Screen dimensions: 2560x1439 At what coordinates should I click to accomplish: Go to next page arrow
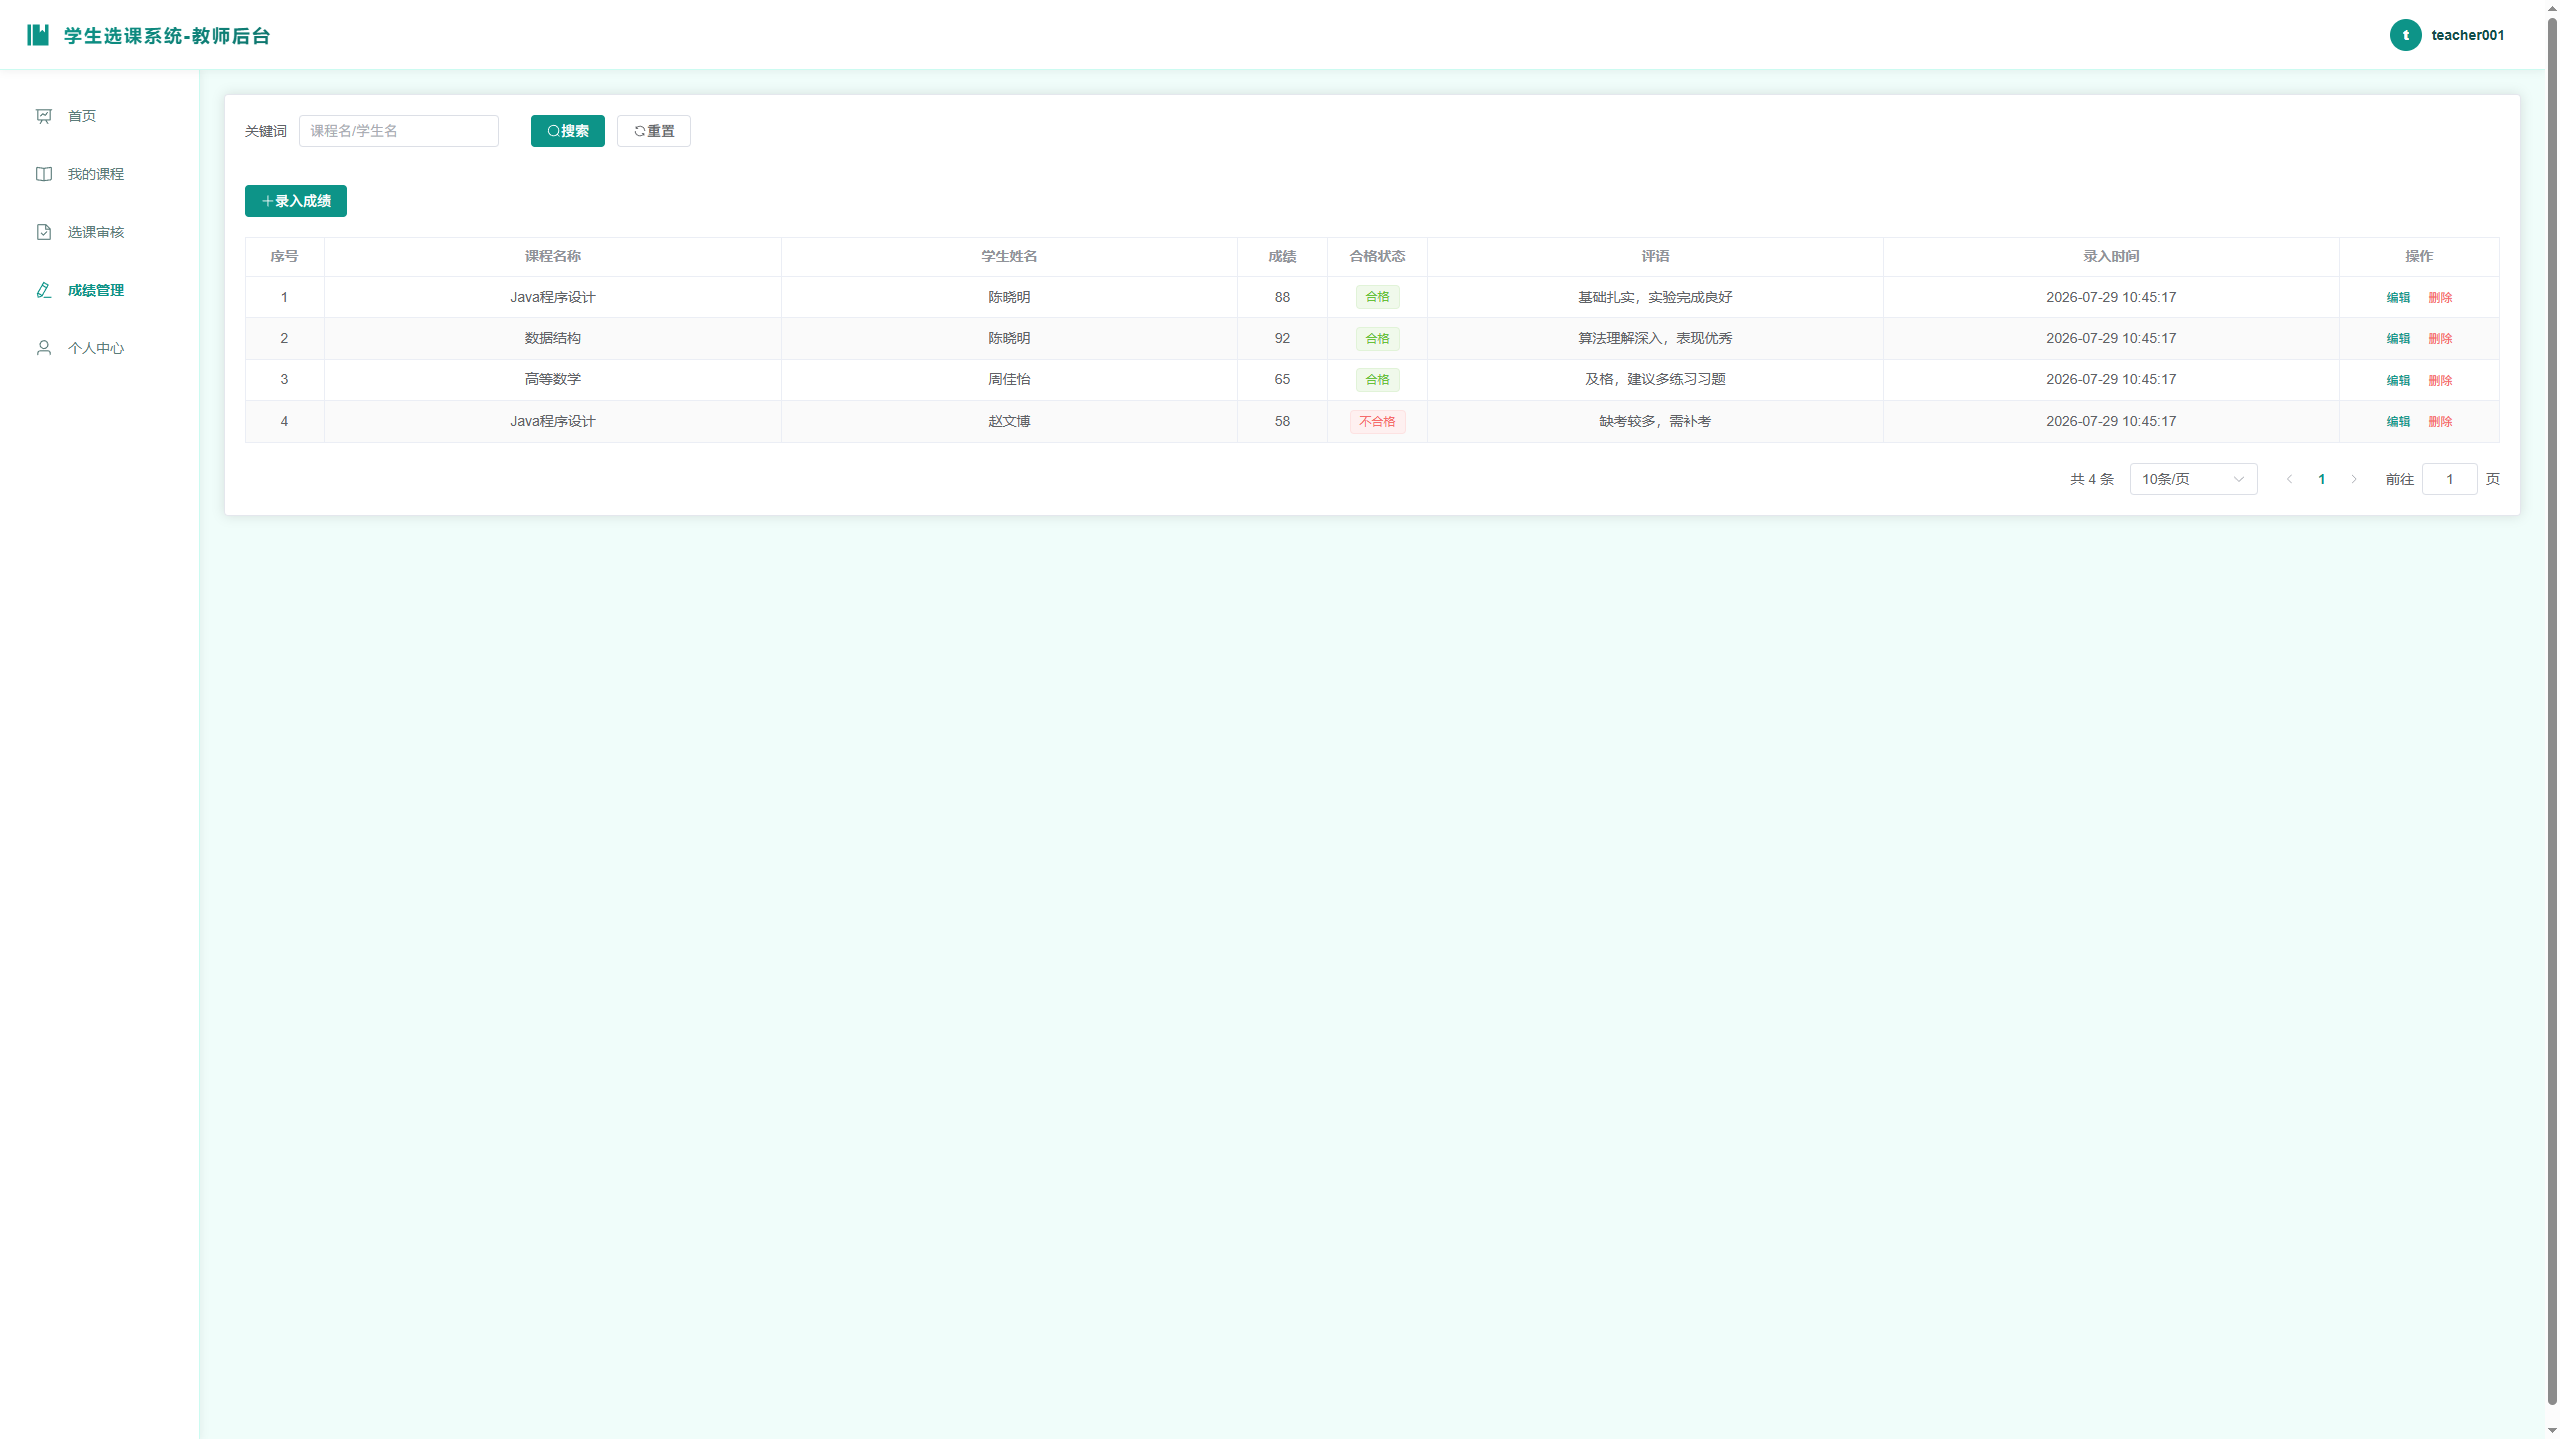pyautogui.click(x=2354, y=479)
